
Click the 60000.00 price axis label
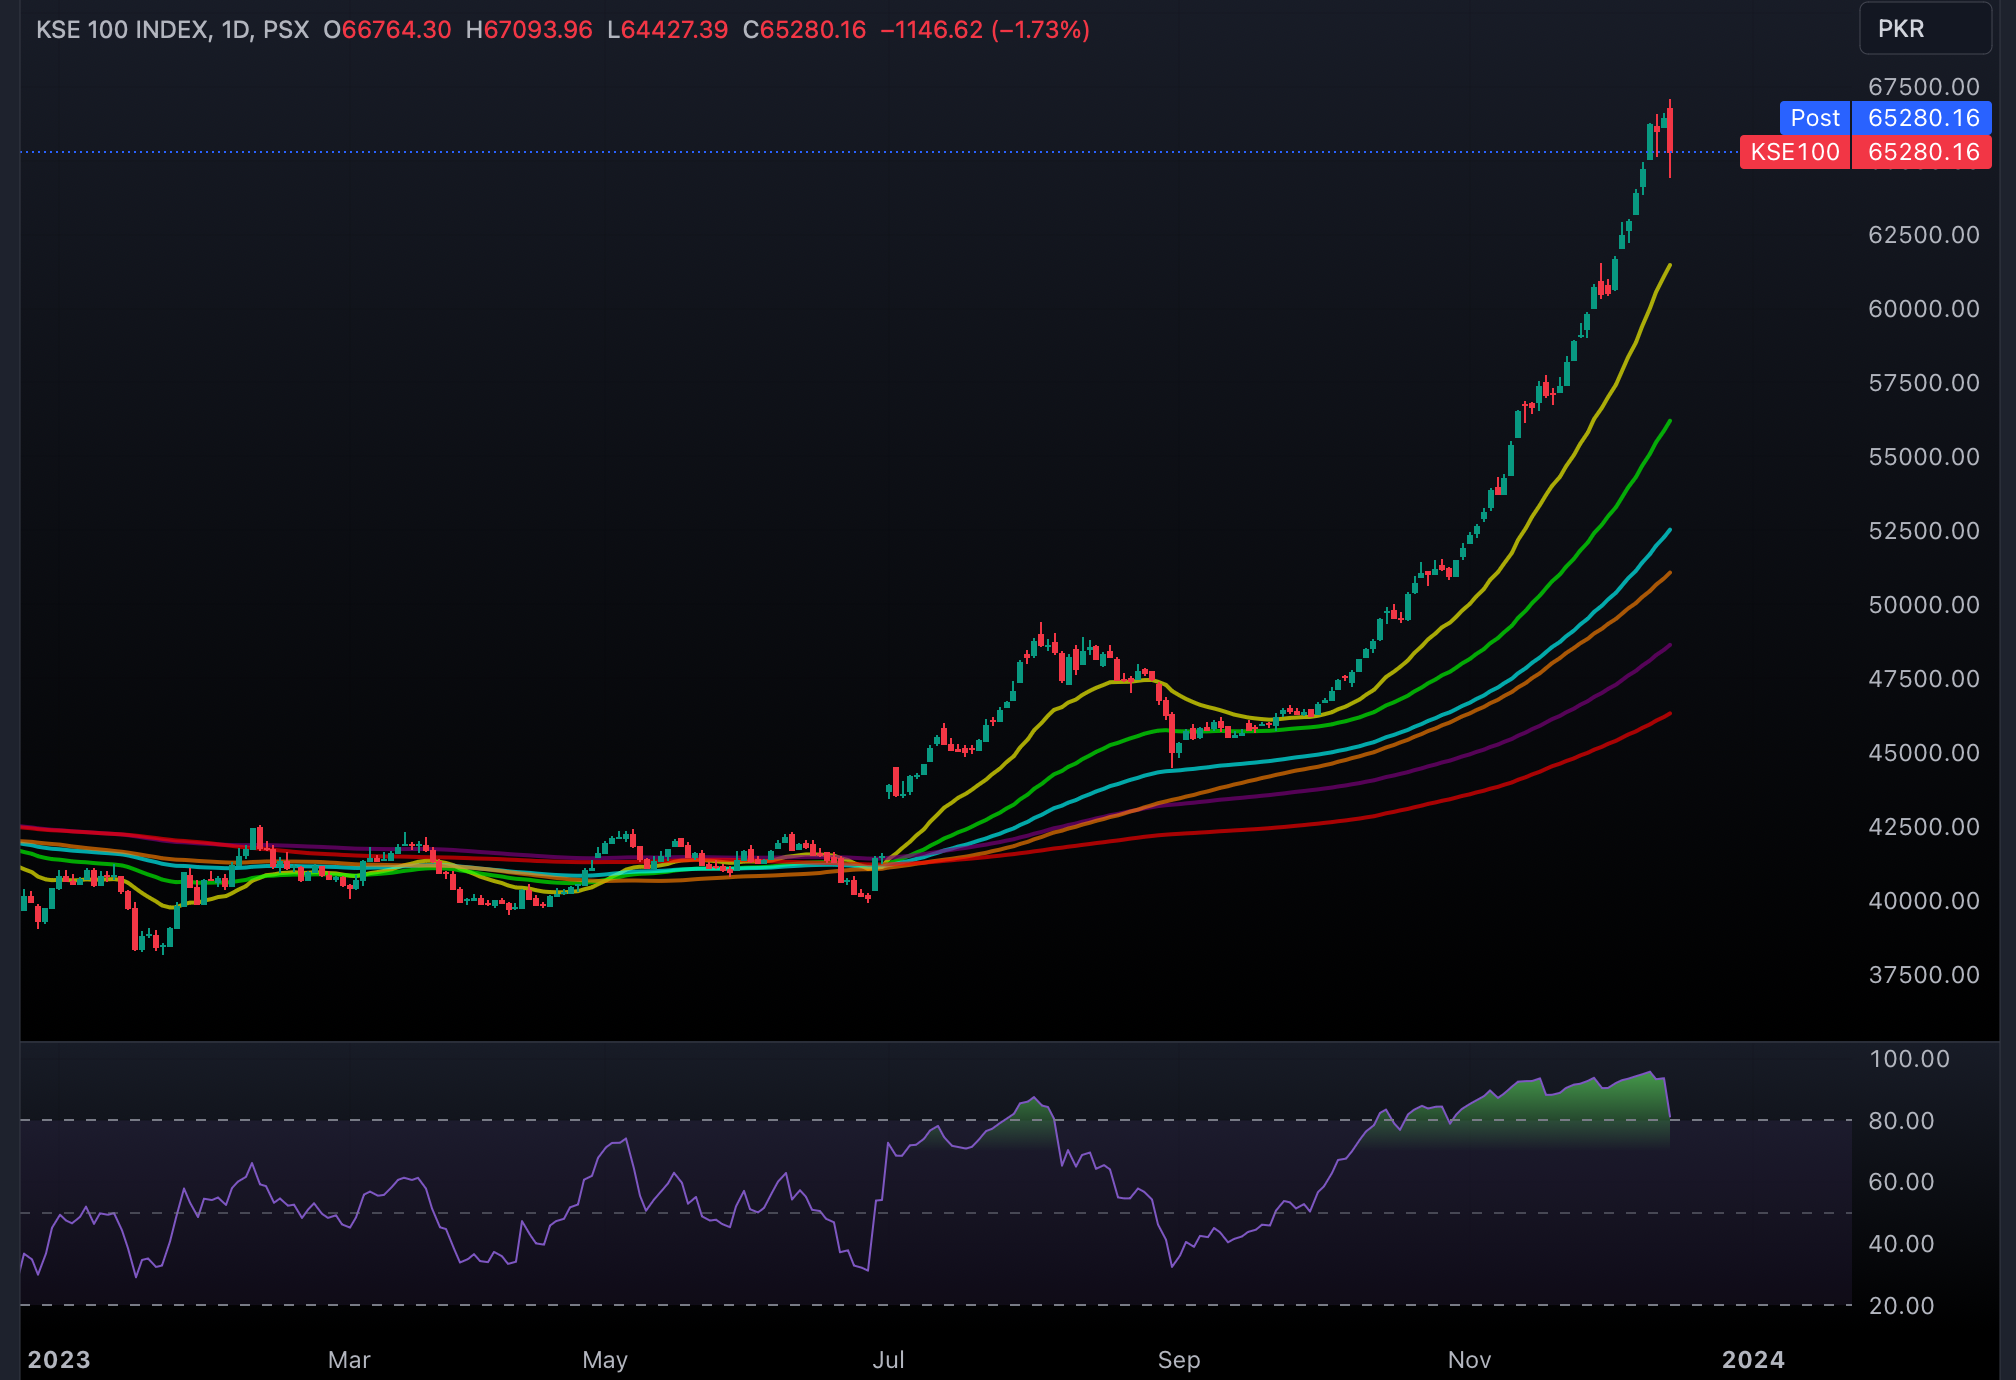click(1923, 309)
